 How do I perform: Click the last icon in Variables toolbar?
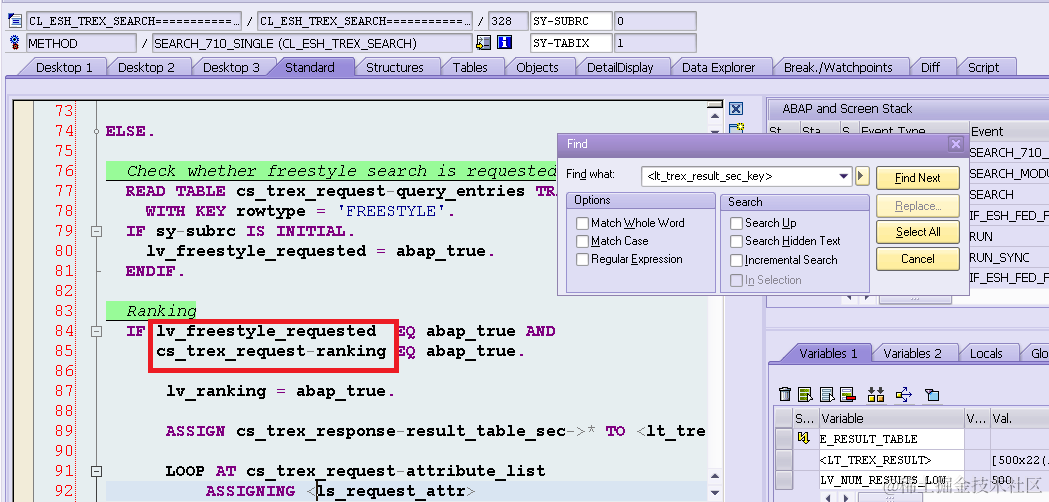pos(932,394)
